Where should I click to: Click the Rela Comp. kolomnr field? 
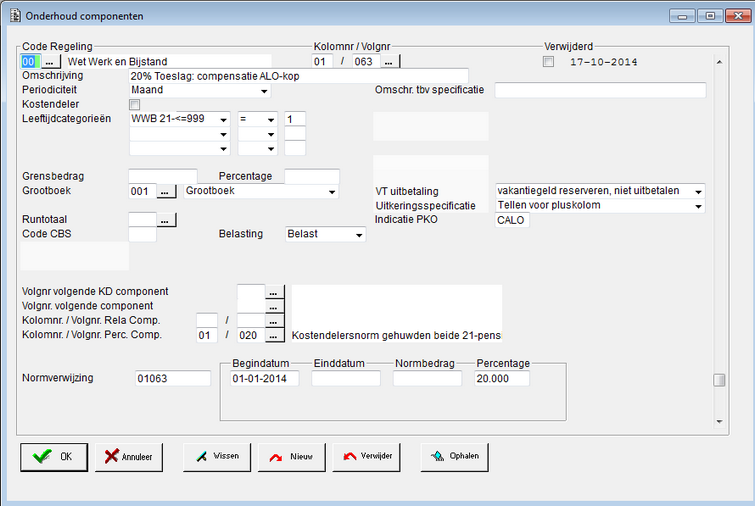tap(207, 321)
